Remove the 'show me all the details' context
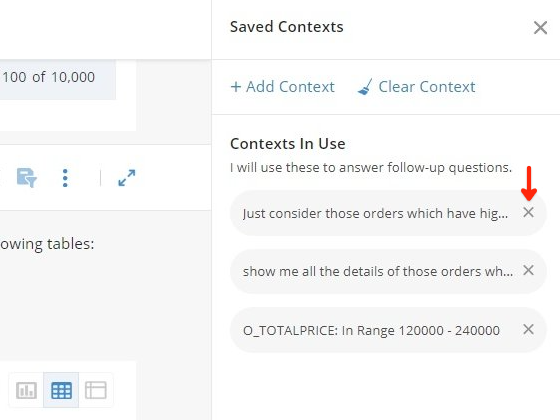The image size is (560, 420). 528,270
